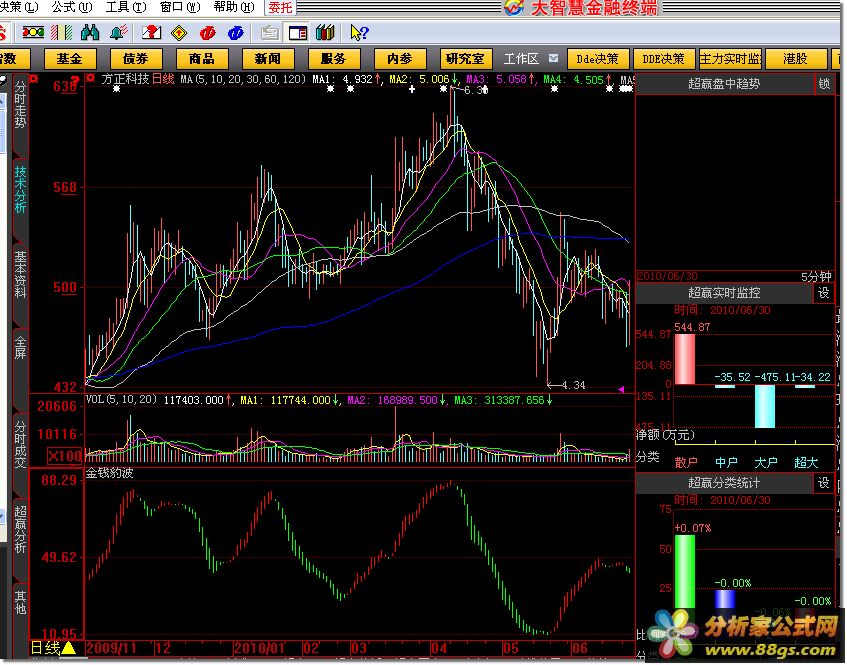Select the 中户 category label
Image resolution: width=847 pixels, height=665 pixels.
726,463
